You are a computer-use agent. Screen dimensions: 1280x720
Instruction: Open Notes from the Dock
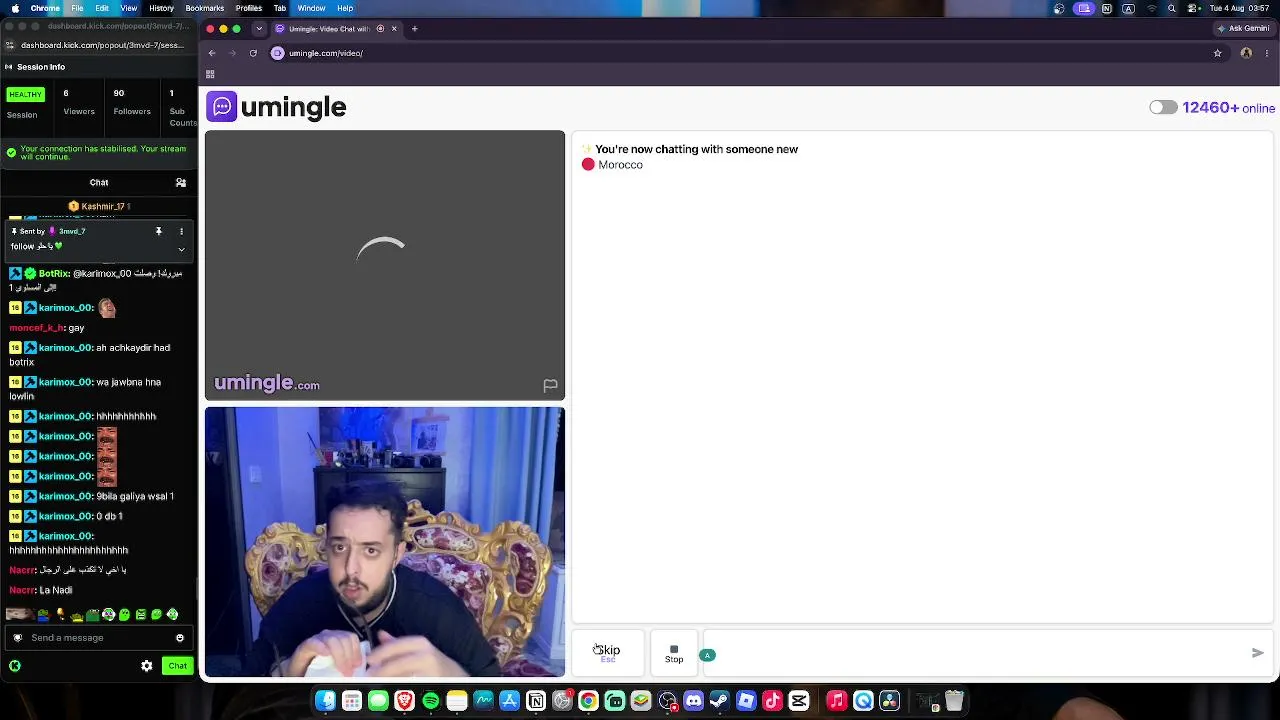tap(457, 701)
